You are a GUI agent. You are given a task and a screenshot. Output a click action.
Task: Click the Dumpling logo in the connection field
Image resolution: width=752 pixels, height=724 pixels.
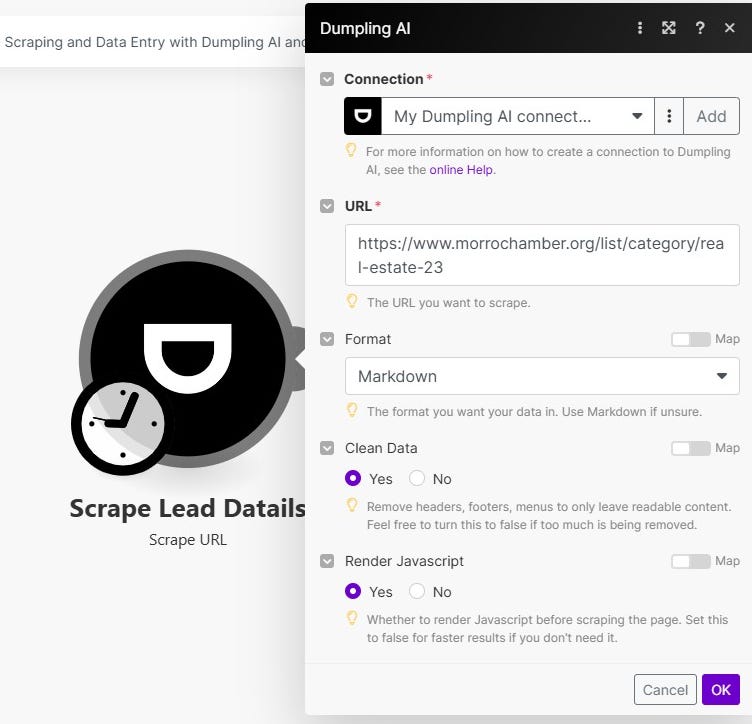tap(363, 116)
